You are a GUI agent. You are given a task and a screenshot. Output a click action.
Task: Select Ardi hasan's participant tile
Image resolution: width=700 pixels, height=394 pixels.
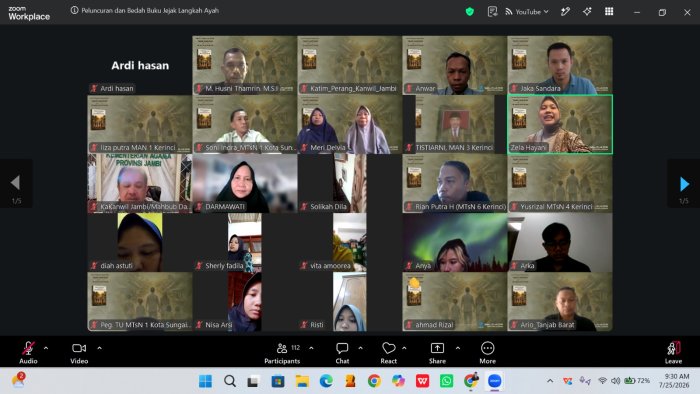tap(140, 65)
